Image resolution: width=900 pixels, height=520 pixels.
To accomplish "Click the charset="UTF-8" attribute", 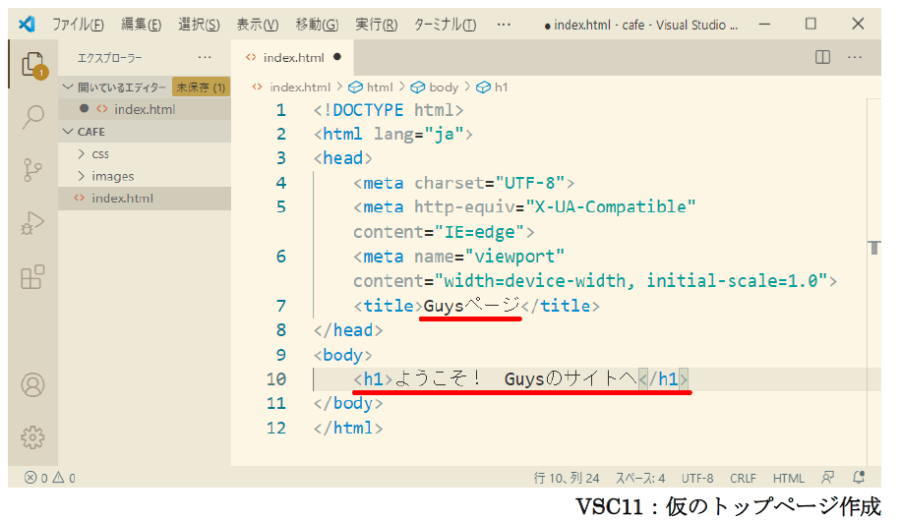I will click(490, 183).
